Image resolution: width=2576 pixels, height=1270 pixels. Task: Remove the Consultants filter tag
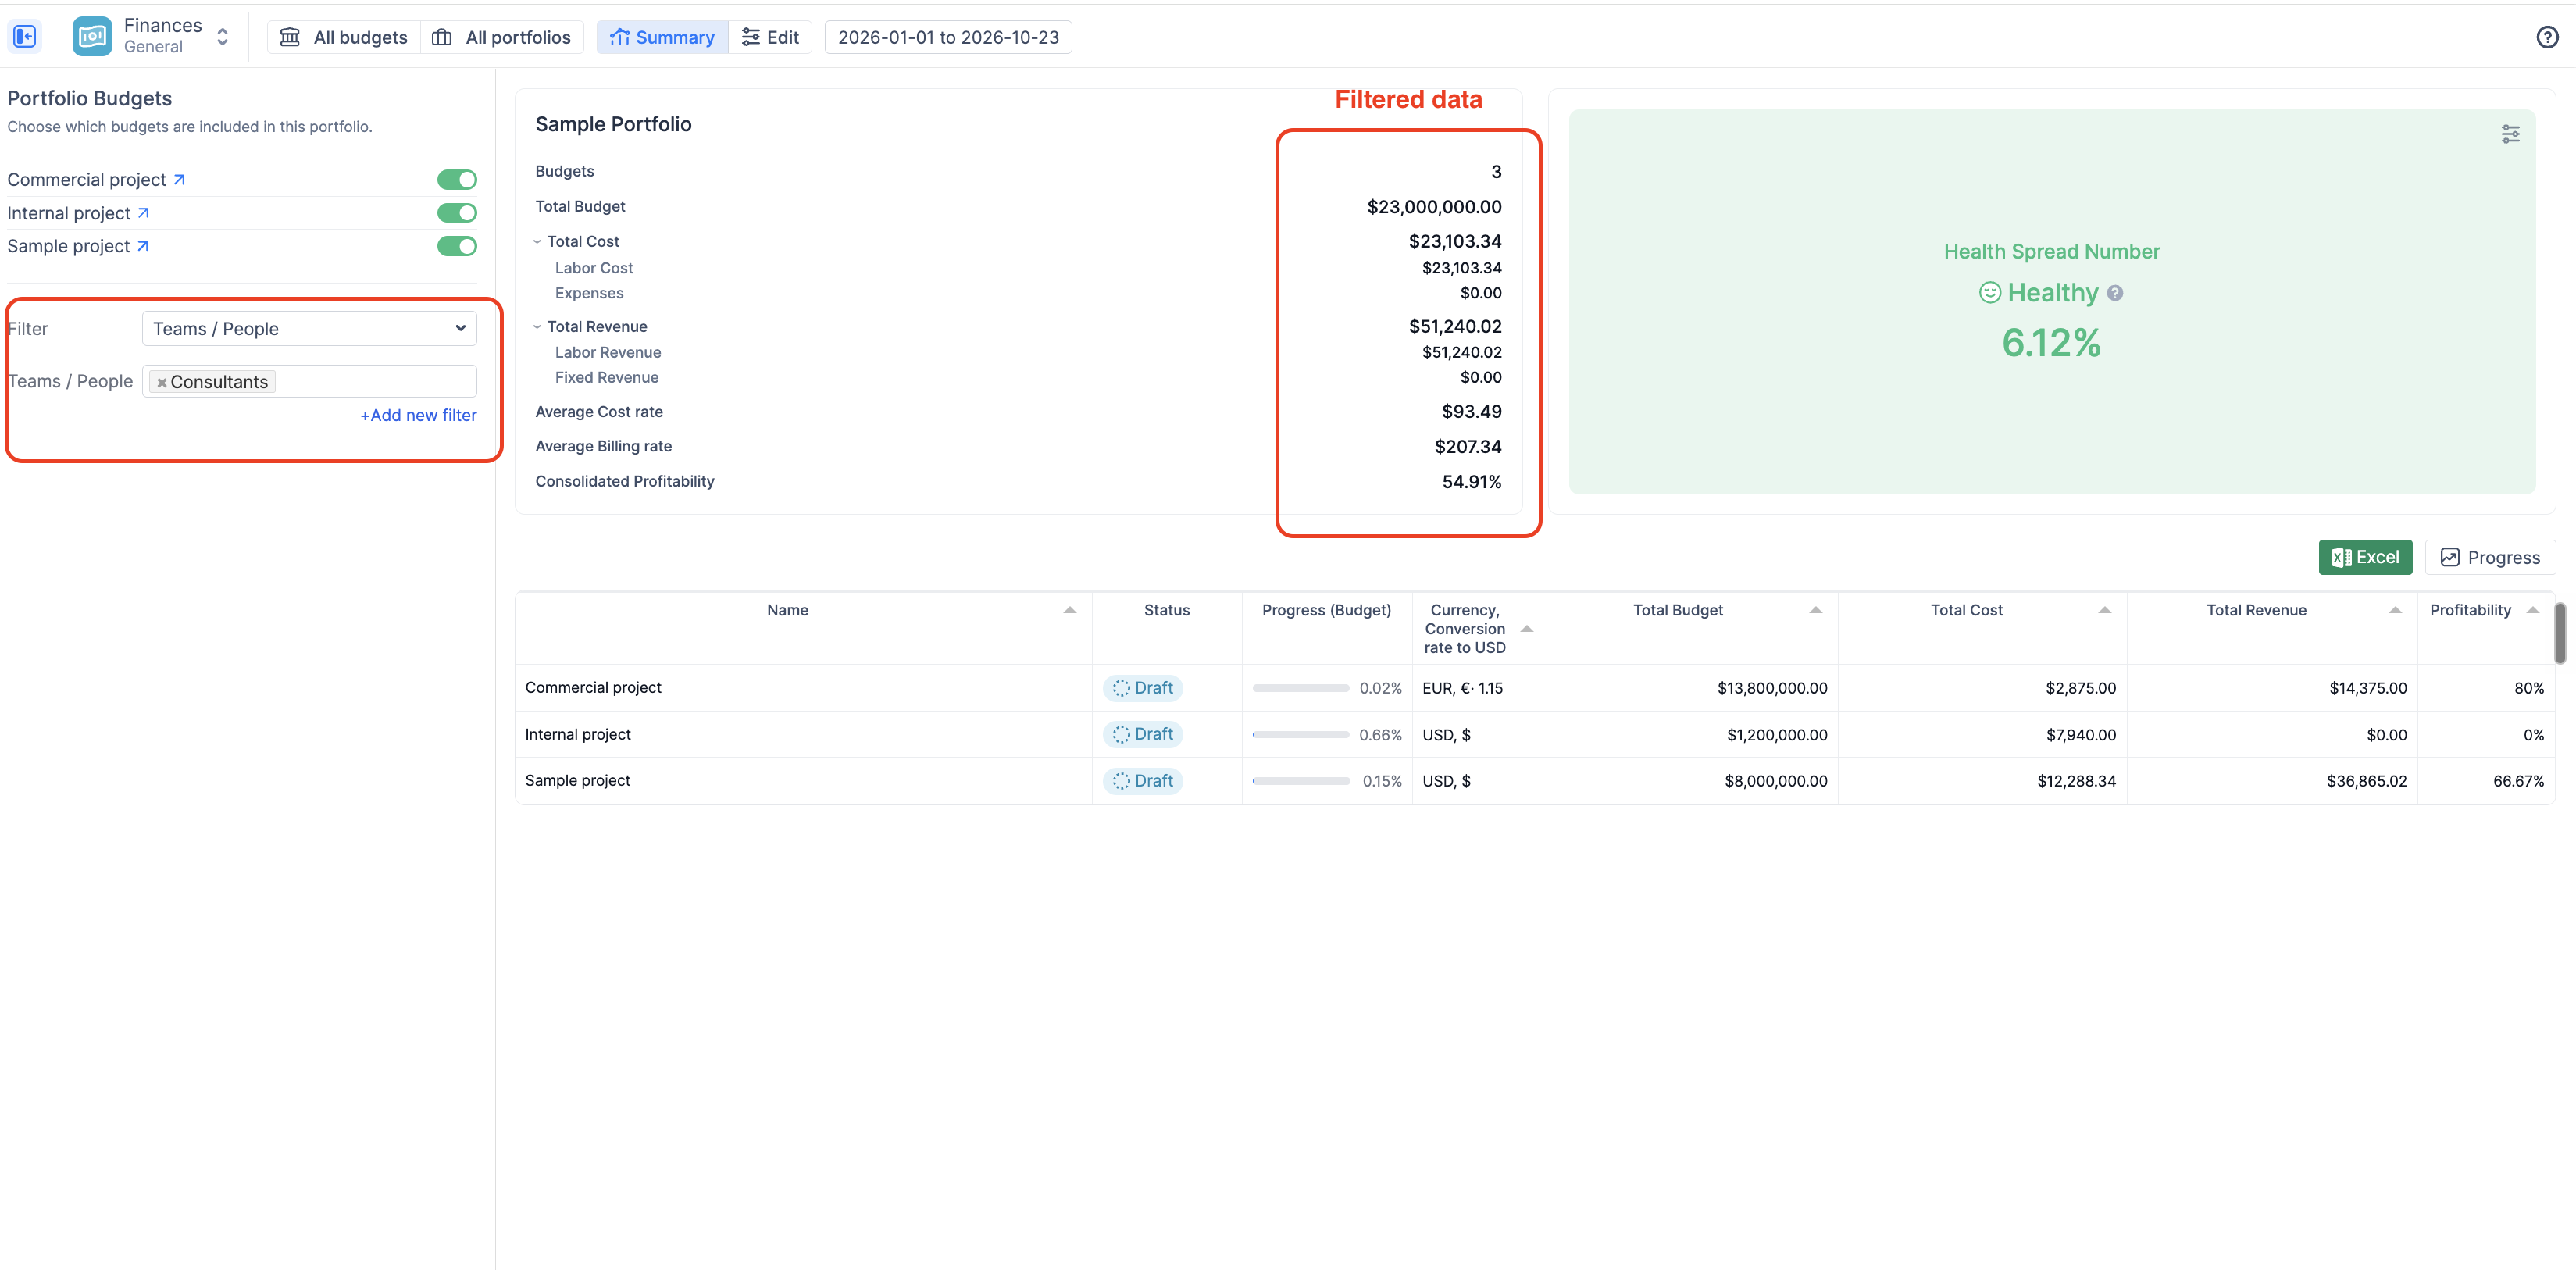[x=162, y=383]
